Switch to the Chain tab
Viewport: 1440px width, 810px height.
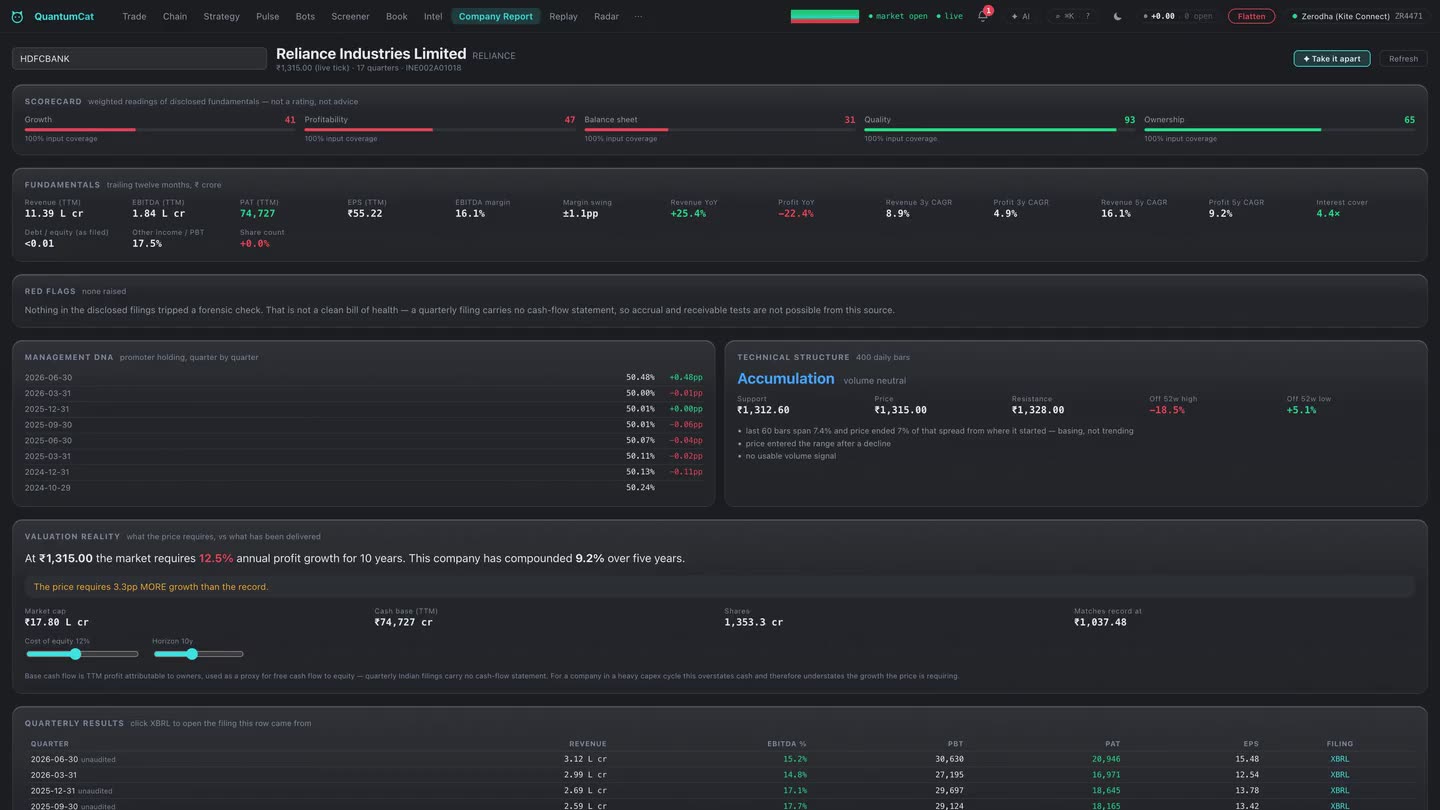click(x=175, y=16)
